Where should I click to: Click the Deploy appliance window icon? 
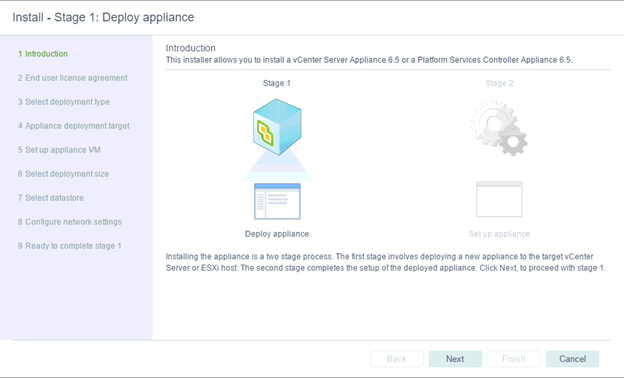pyautogui.click(x=277, y=201)
